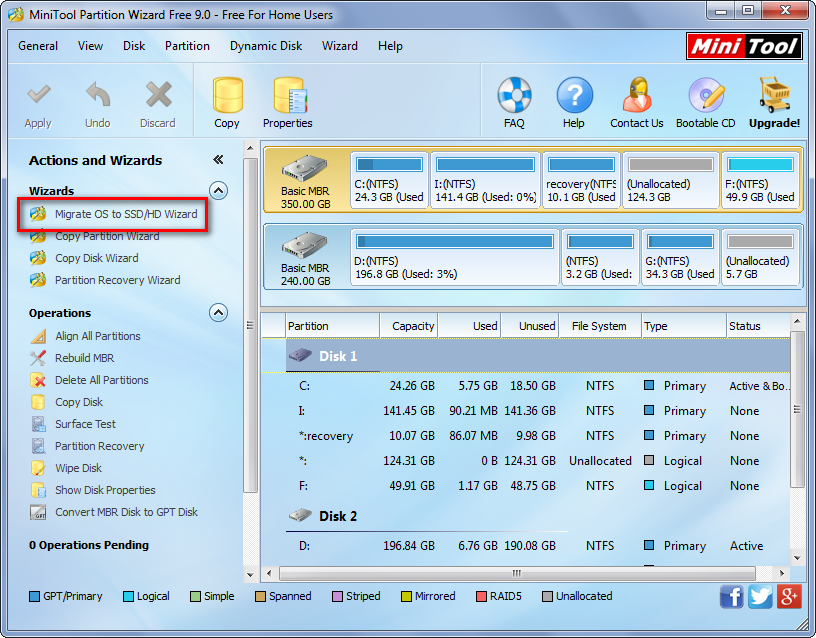Screen dimensions: 816x638
Task: Click the Upgrade shopping cart icon
Action: 774,95
